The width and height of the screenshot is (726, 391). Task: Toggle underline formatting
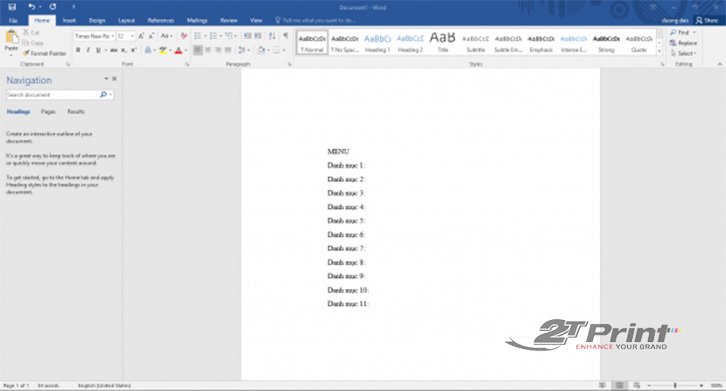[x=98, y=50]
